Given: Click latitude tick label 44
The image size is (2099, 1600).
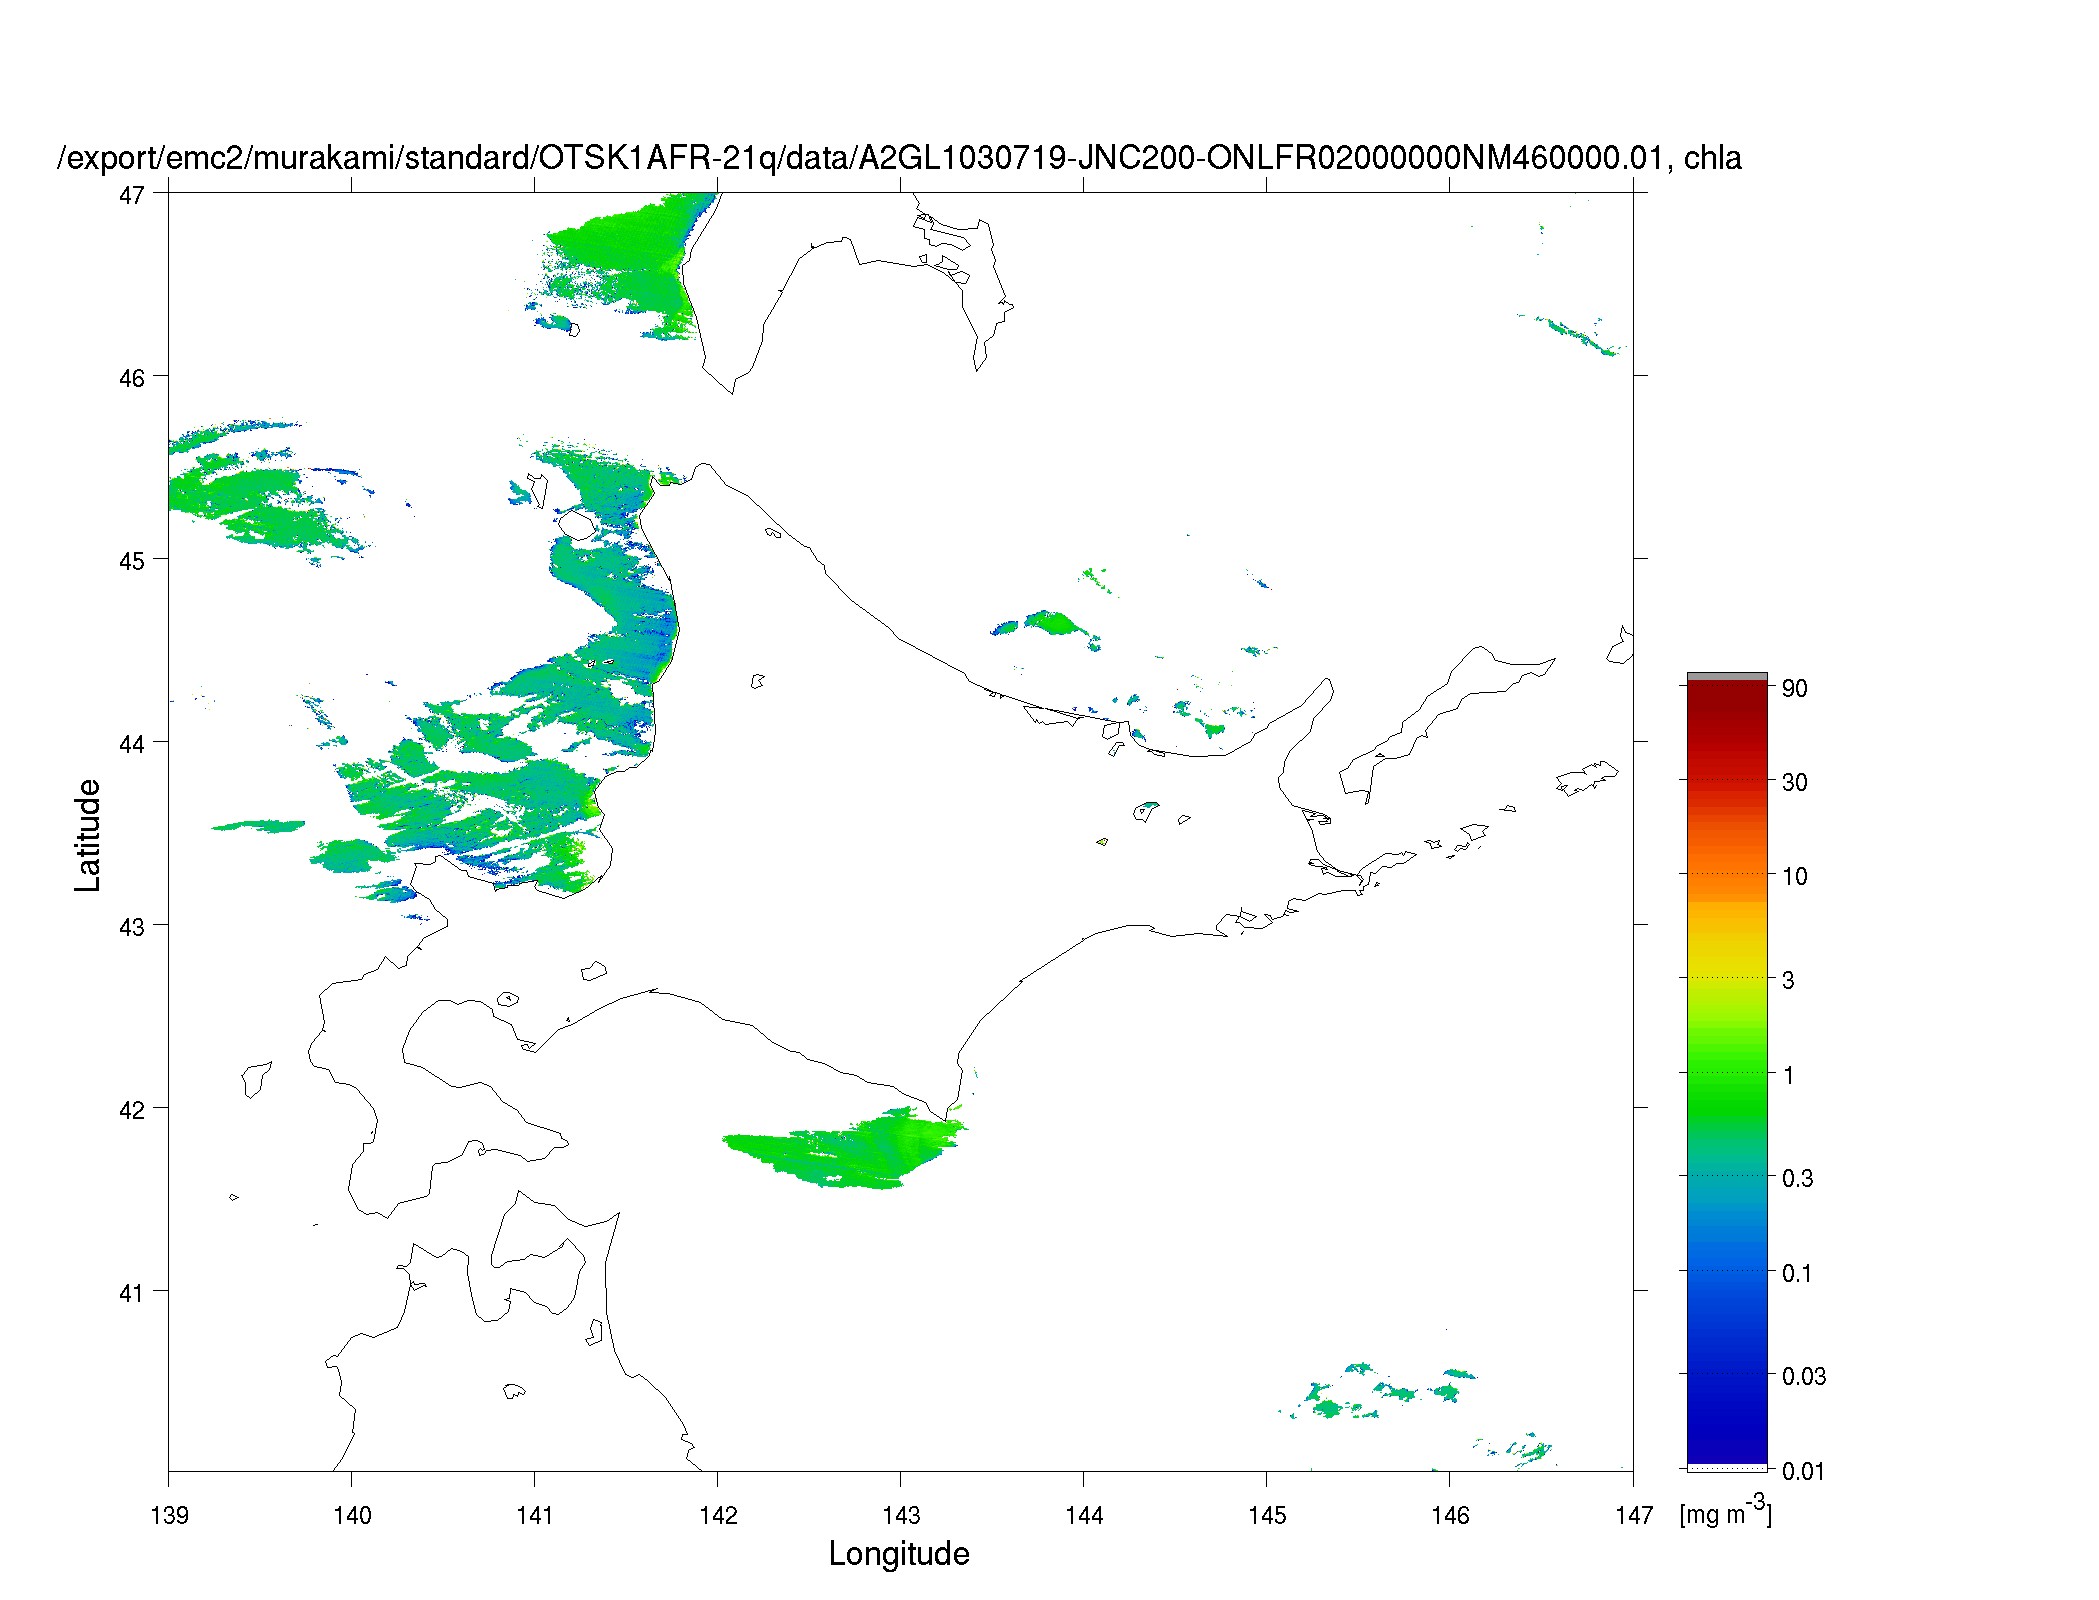Looking at the screenshot, I should click(x=131, y=744).
